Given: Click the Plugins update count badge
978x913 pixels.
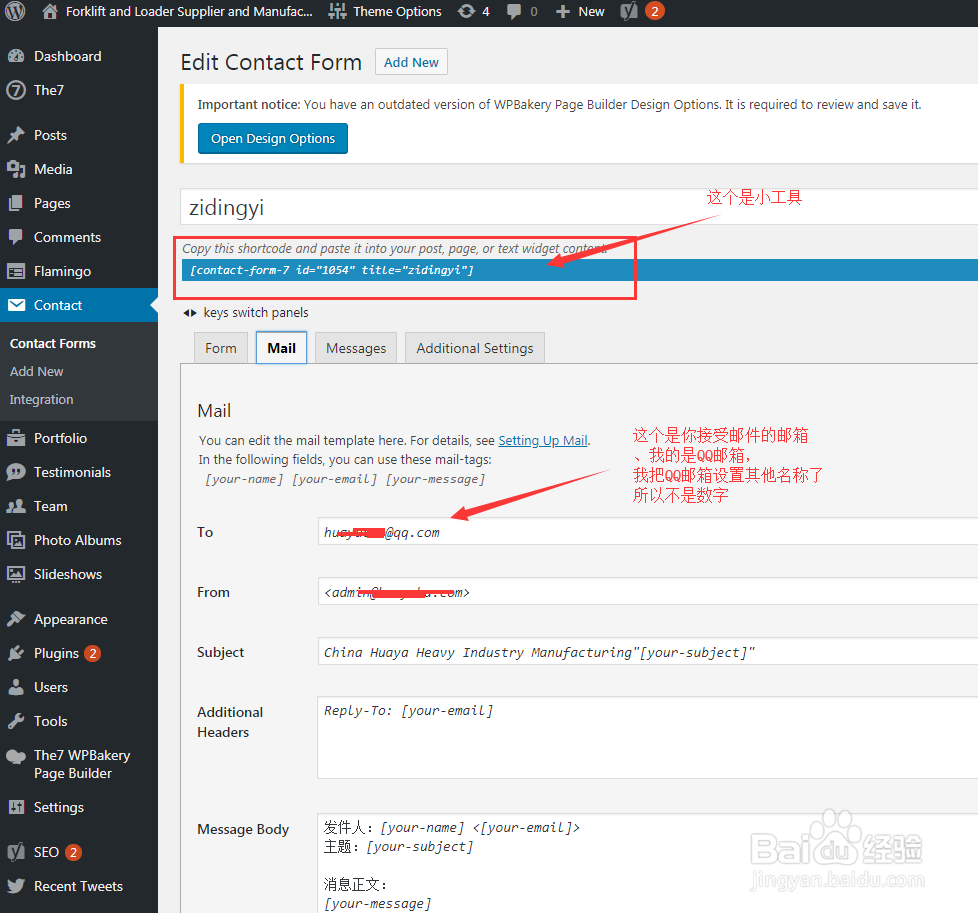Looking at the screenshot, I should [92, 653].
